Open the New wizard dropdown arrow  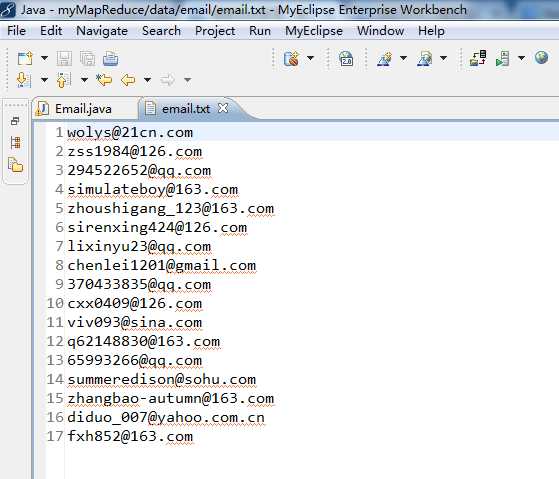click(x=44, y=58)
